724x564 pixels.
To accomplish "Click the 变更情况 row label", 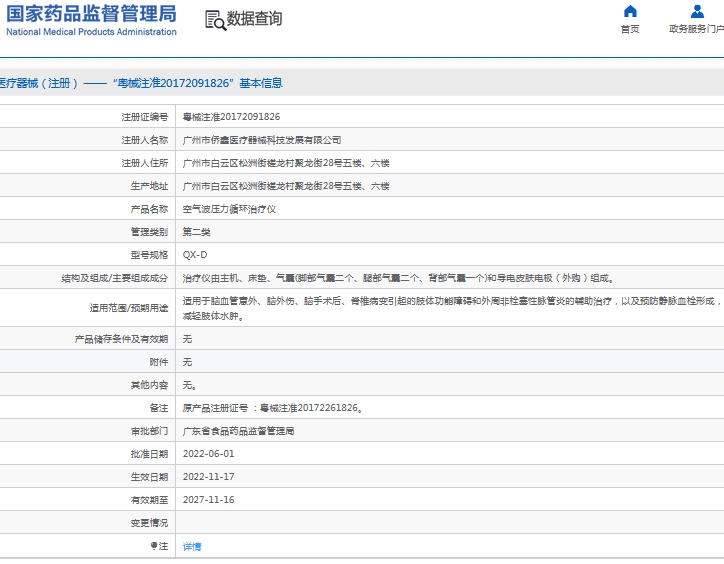I will [149, 523].
